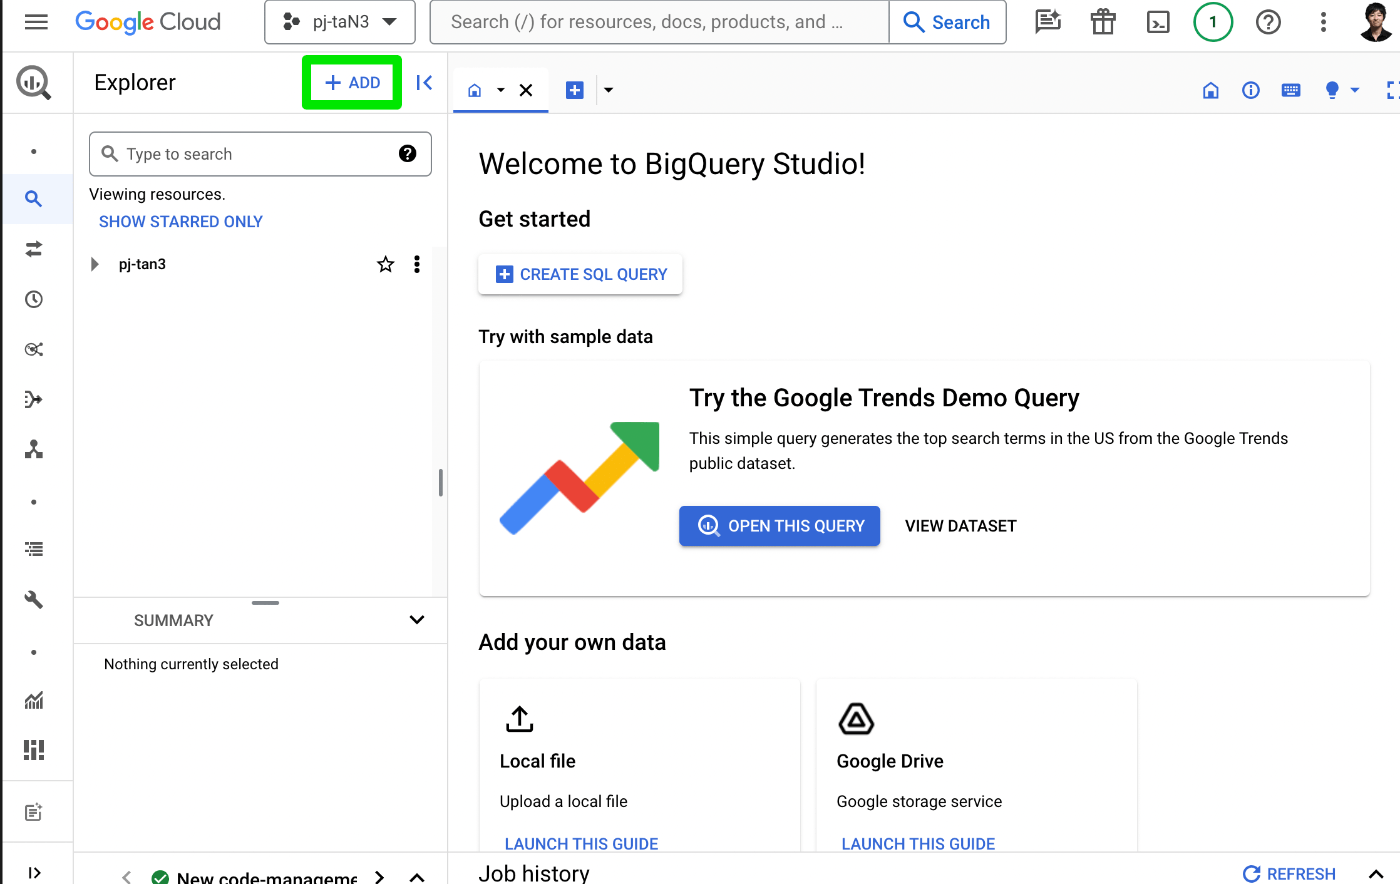Select the home tab in editor

(475, 90)
